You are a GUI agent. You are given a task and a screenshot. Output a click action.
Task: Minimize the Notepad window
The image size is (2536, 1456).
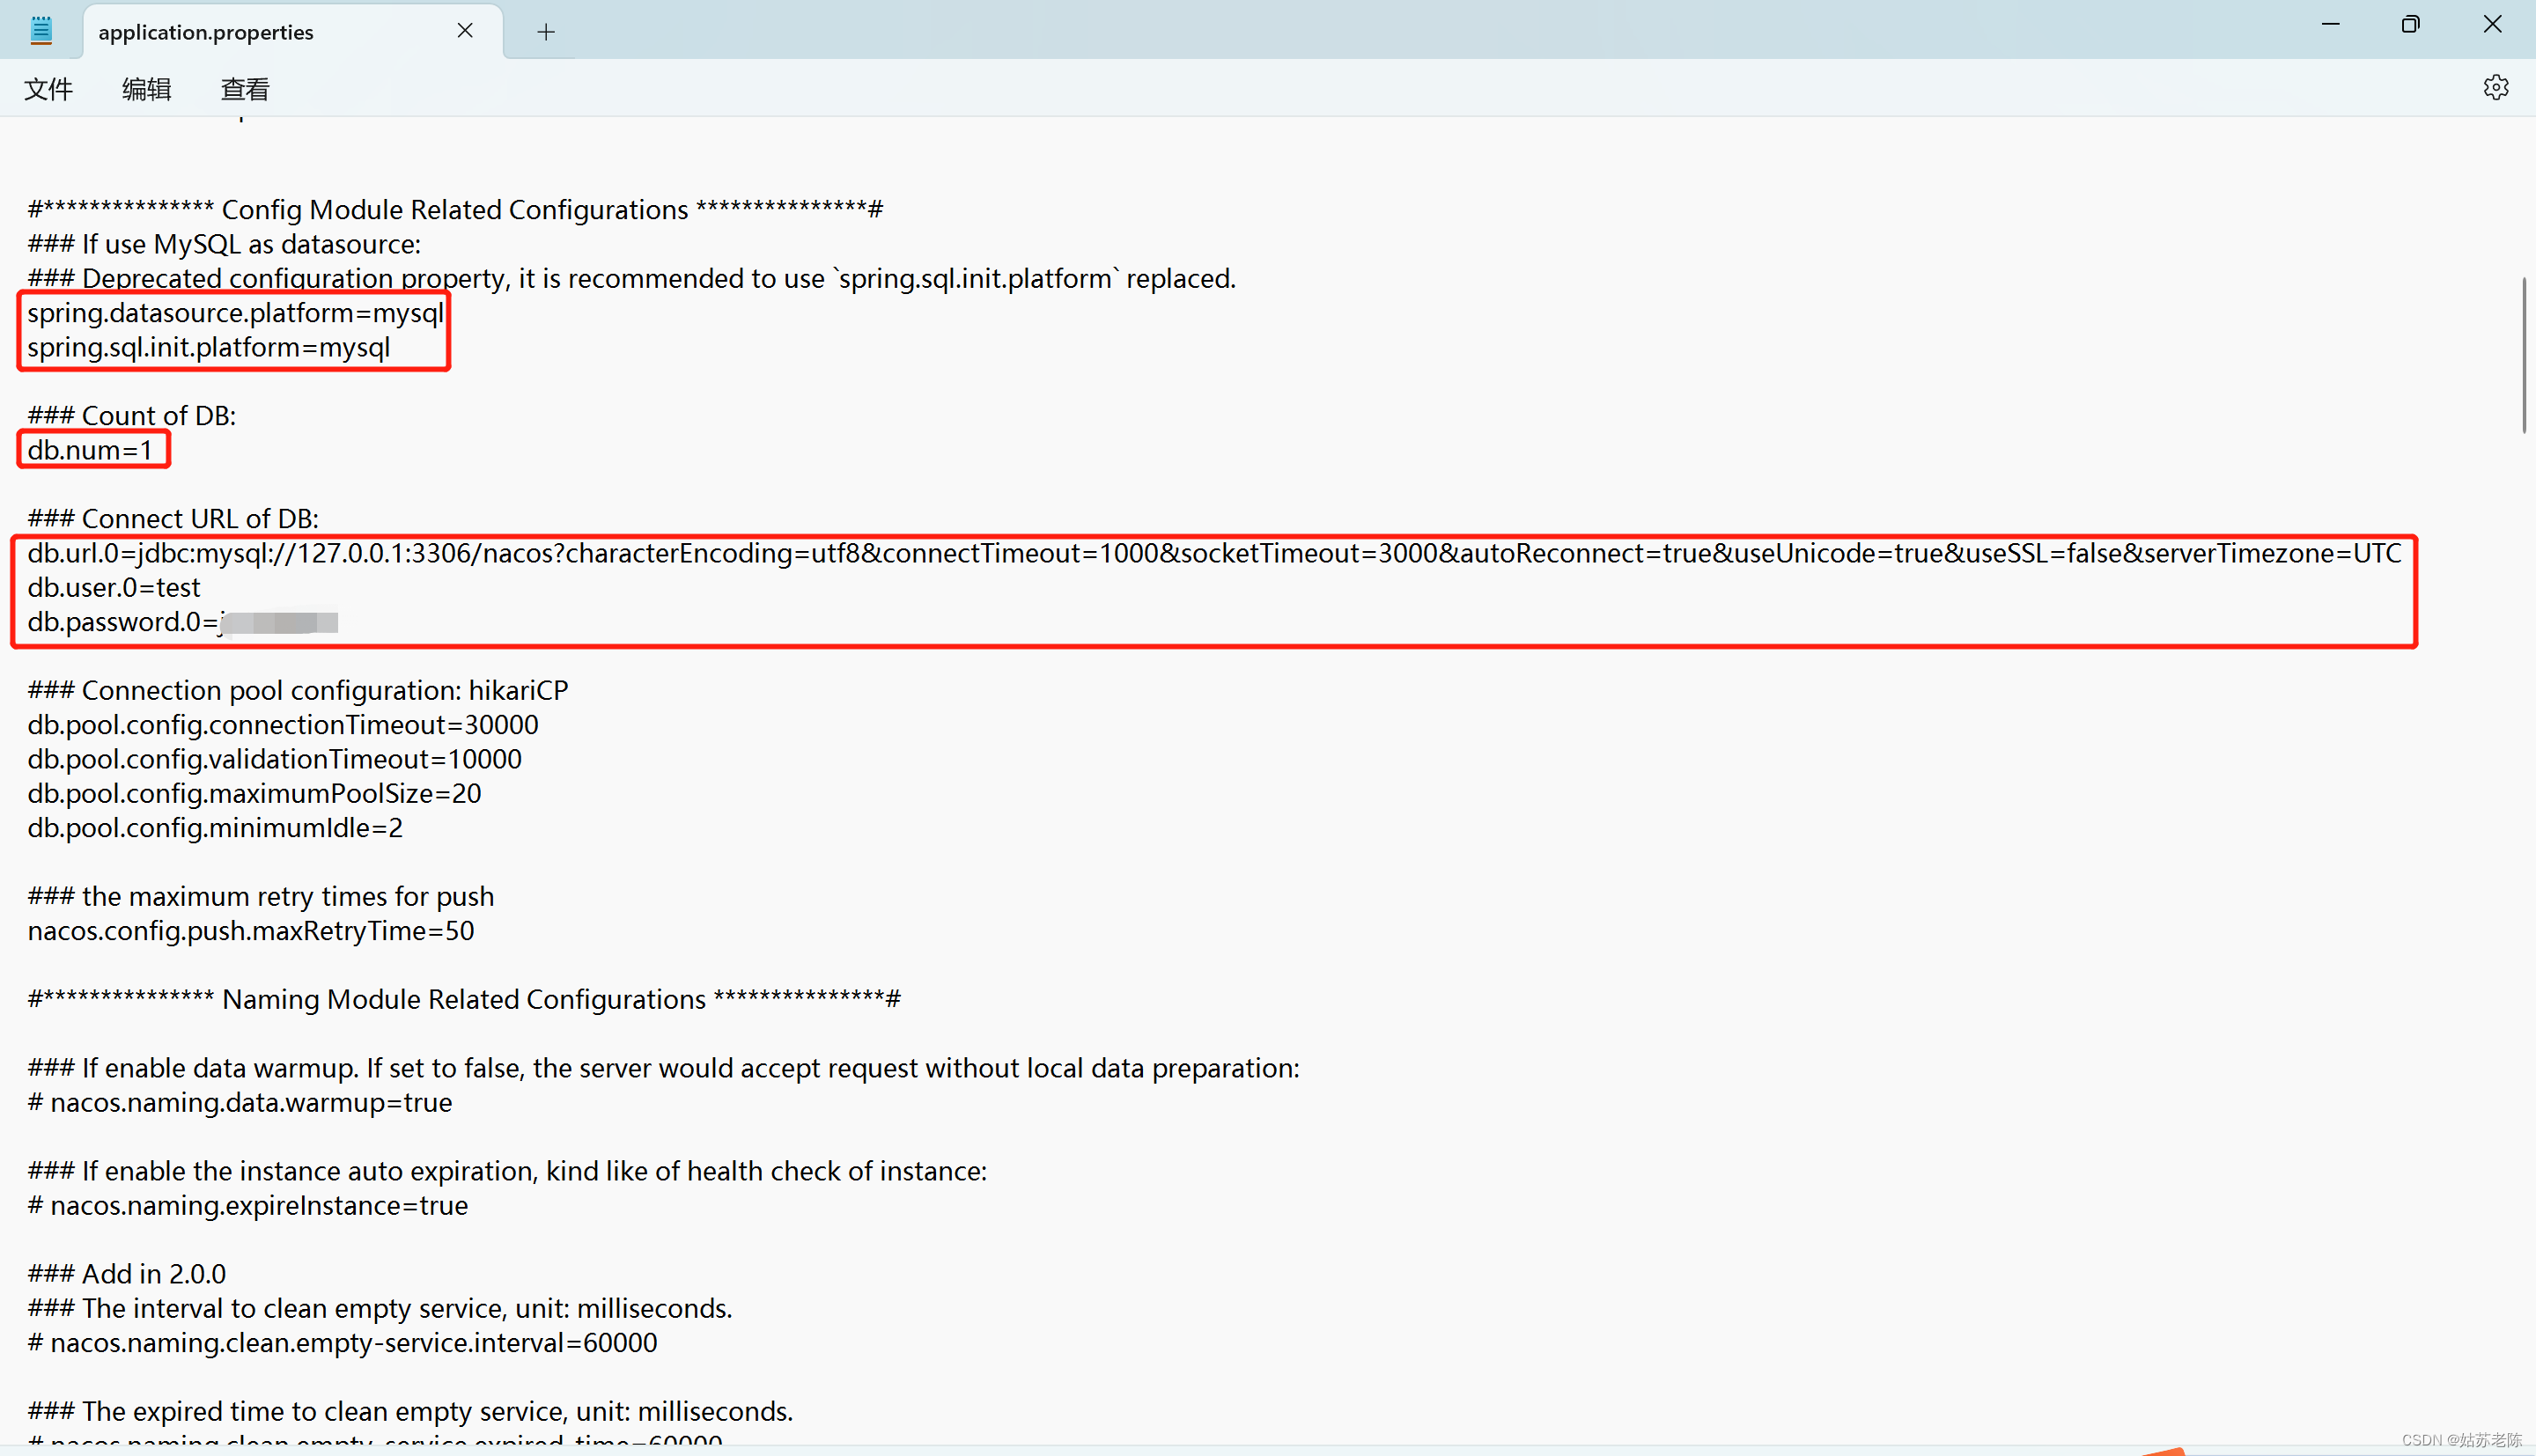[2330, 24]
